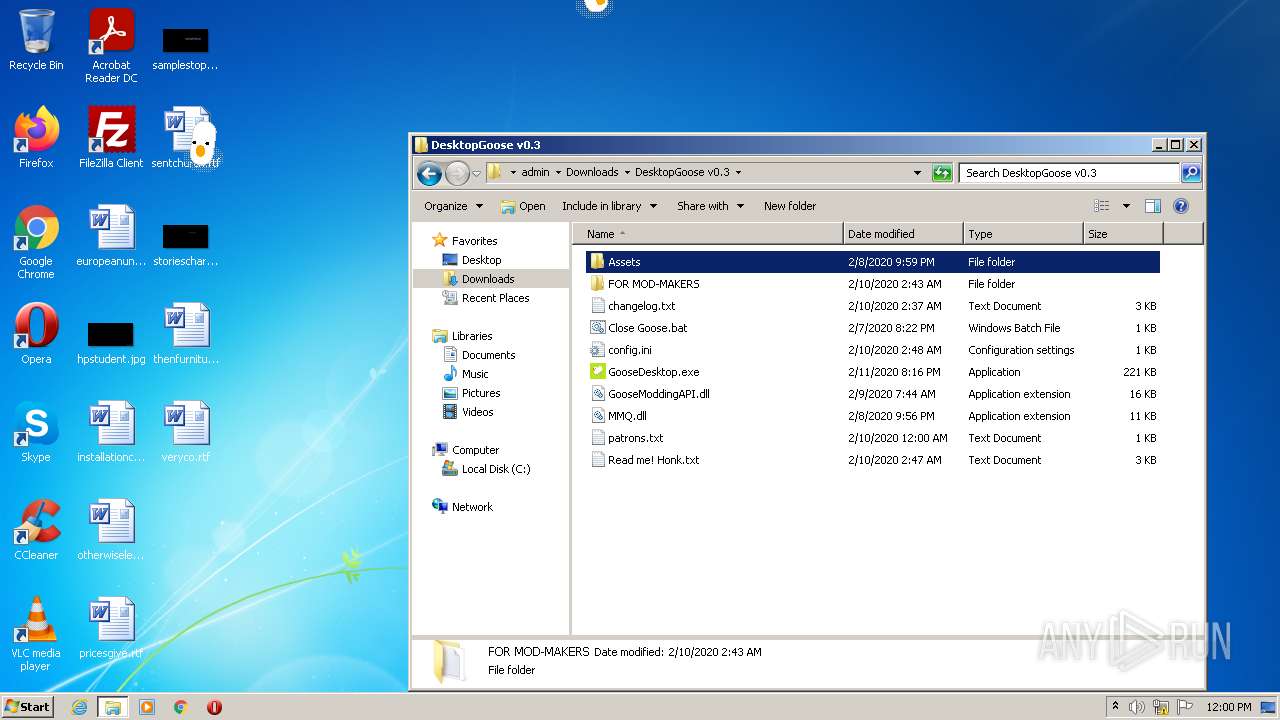The image size is (1280, 720).
Task: Select Downloads in the Favorites sidebar
Action: [x=488, y=279]
